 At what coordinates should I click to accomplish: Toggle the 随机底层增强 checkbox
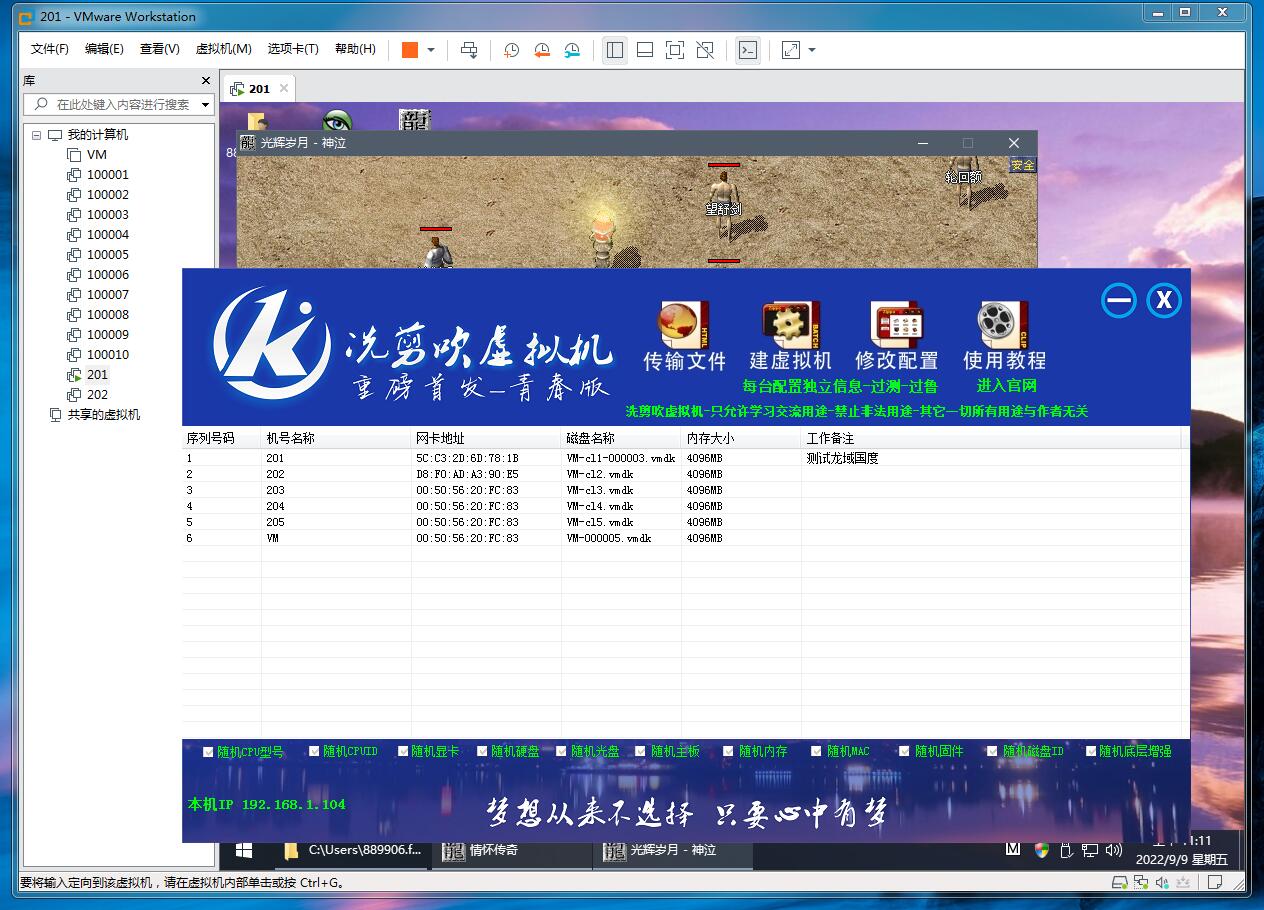point(1090,752)
